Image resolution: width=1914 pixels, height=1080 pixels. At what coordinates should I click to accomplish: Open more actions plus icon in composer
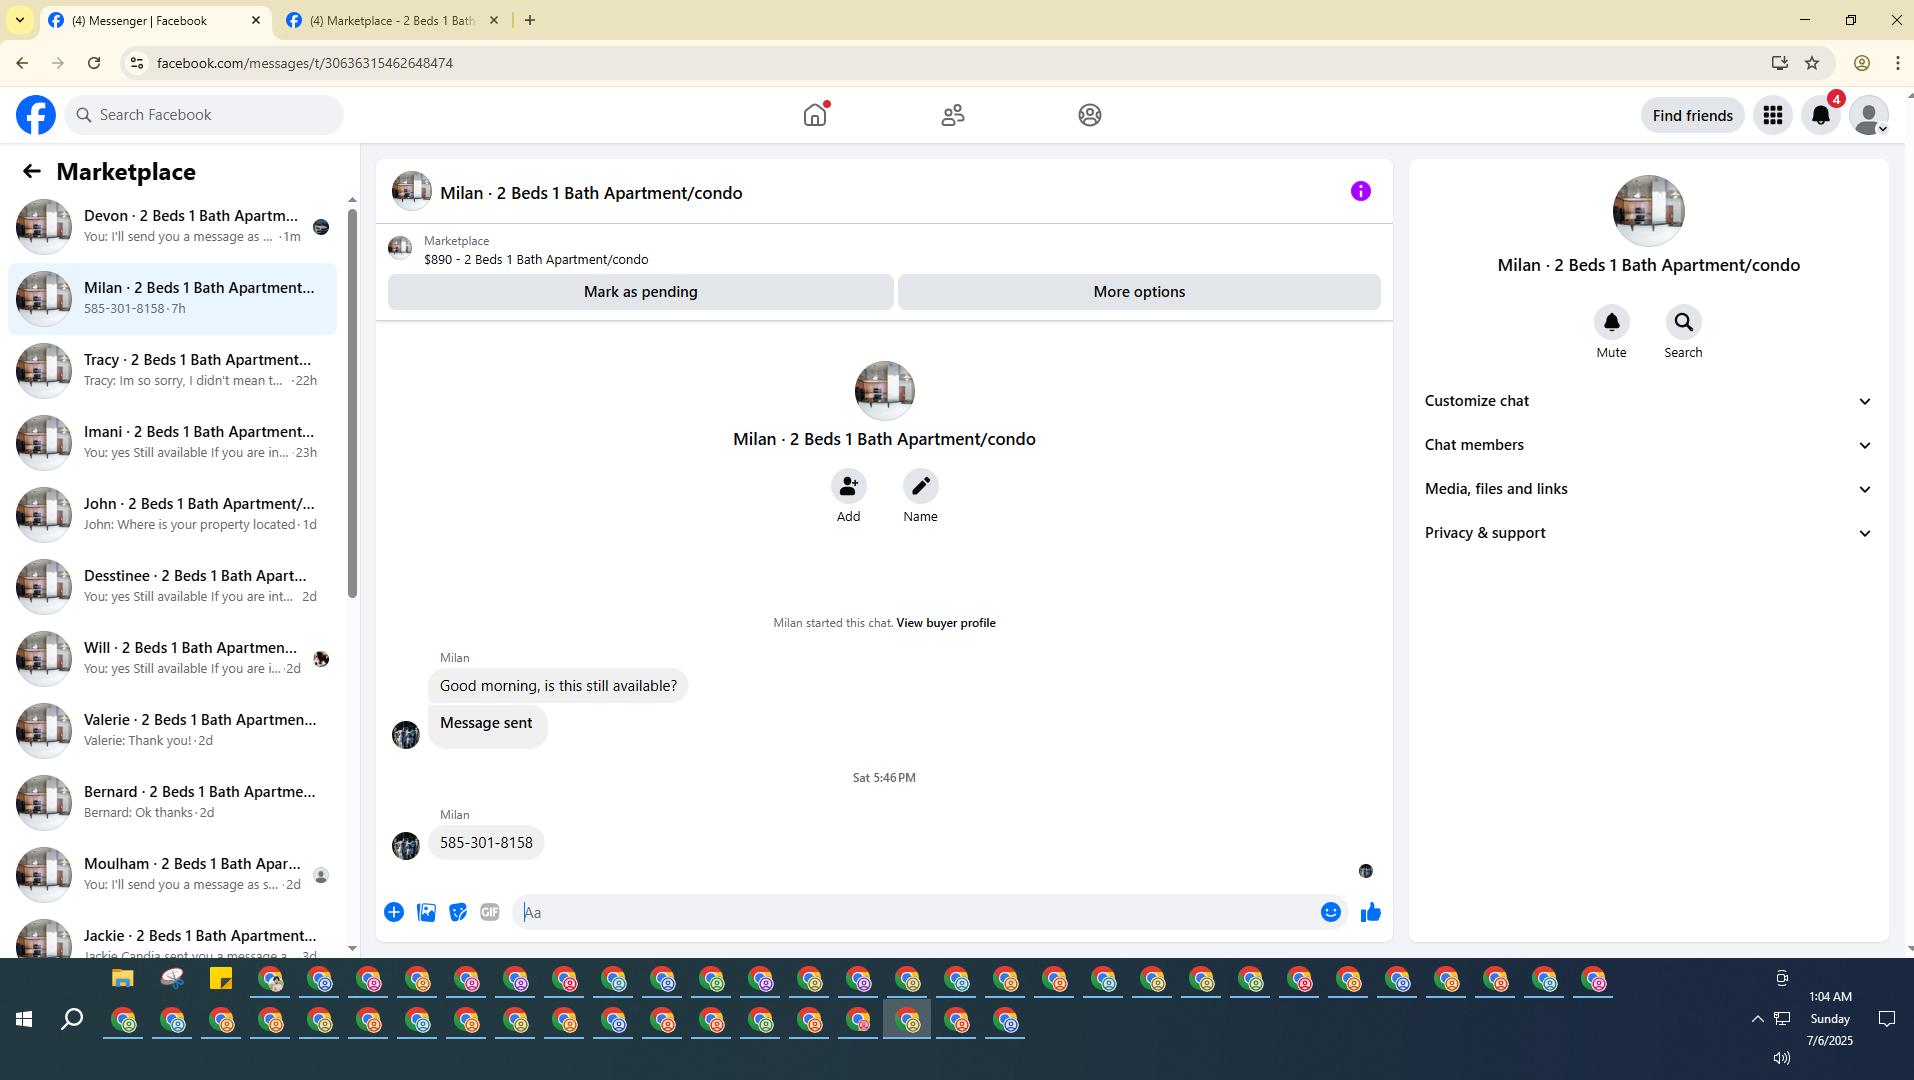click(x=394, y=912)
